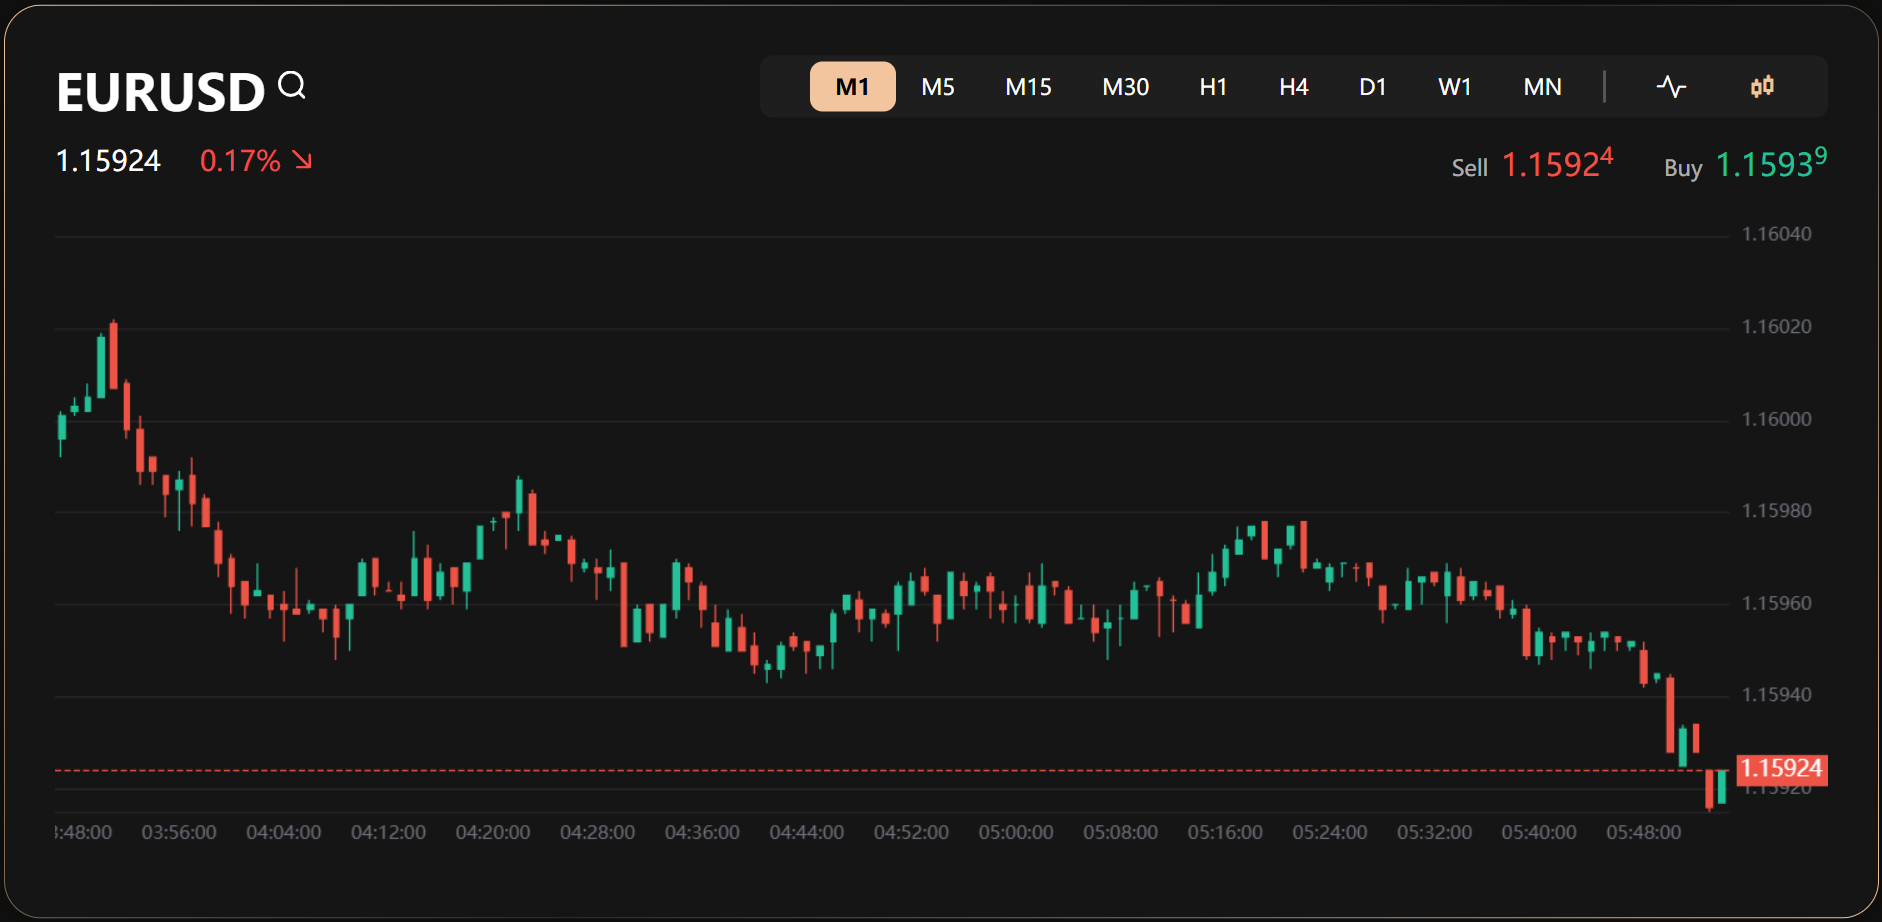Click the EURUSD symbol title

160,93
